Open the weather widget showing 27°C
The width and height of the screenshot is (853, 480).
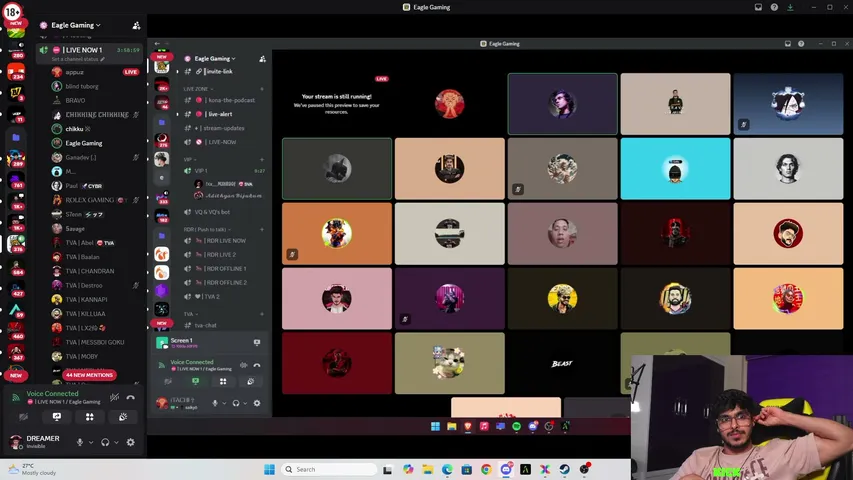click(33, 469)
